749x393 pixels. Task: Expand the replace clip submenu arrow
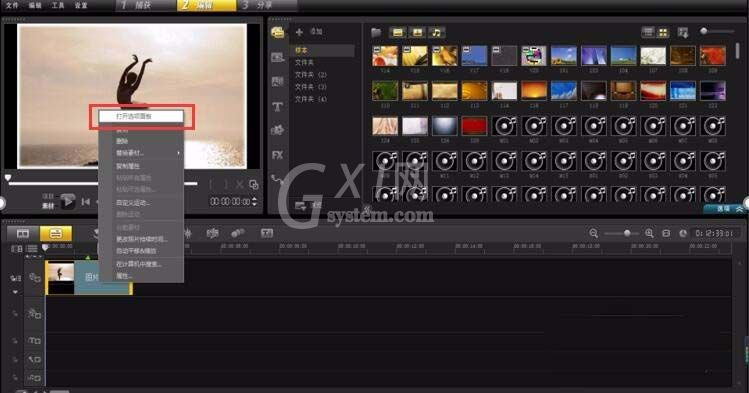tap(179, 153)
